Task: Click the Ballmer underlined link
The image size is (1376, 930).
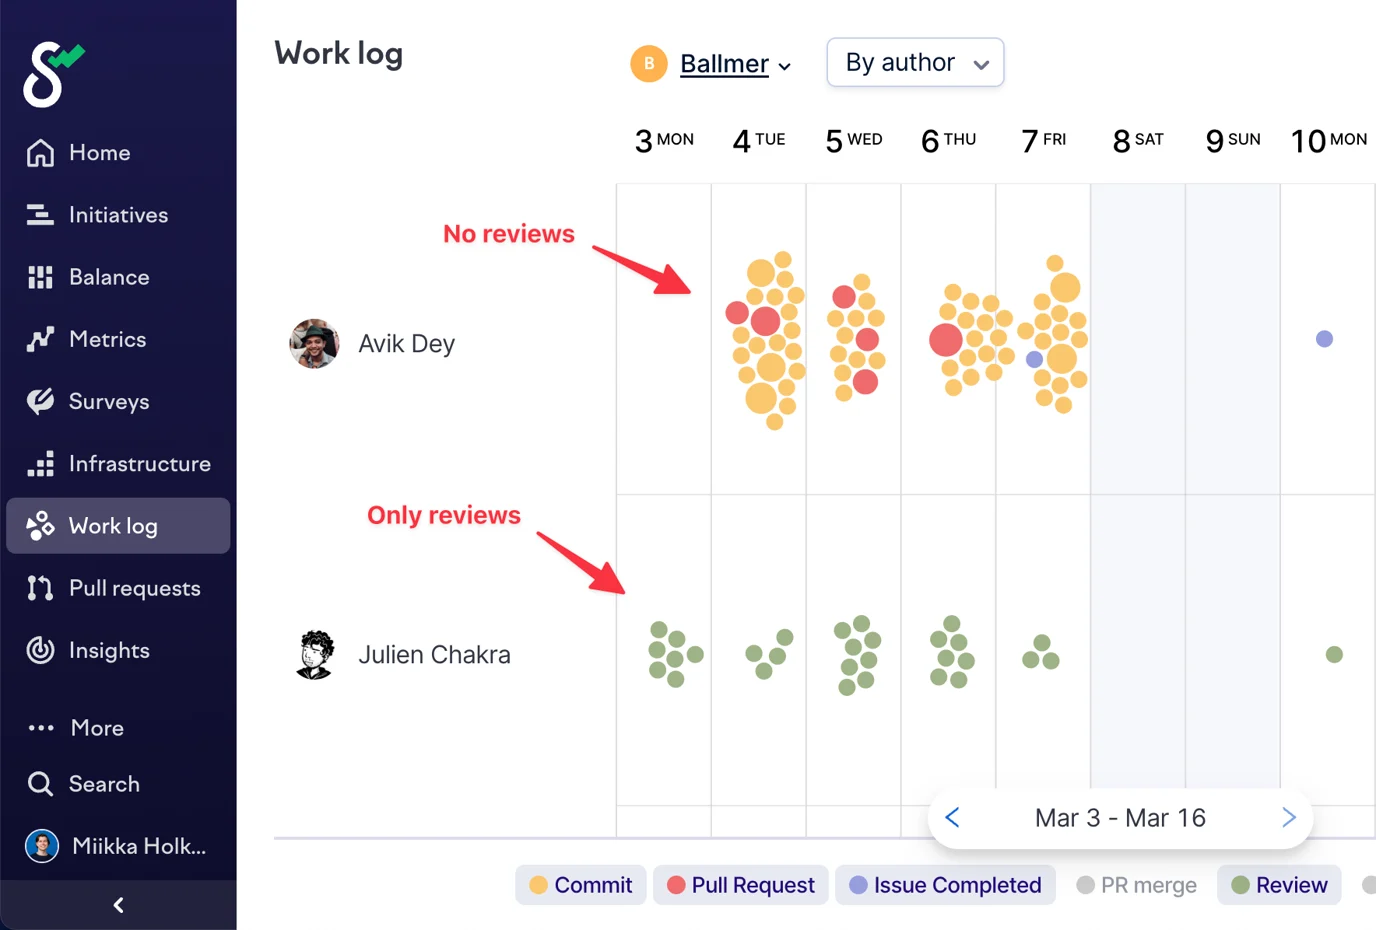Action: point(724,63)
